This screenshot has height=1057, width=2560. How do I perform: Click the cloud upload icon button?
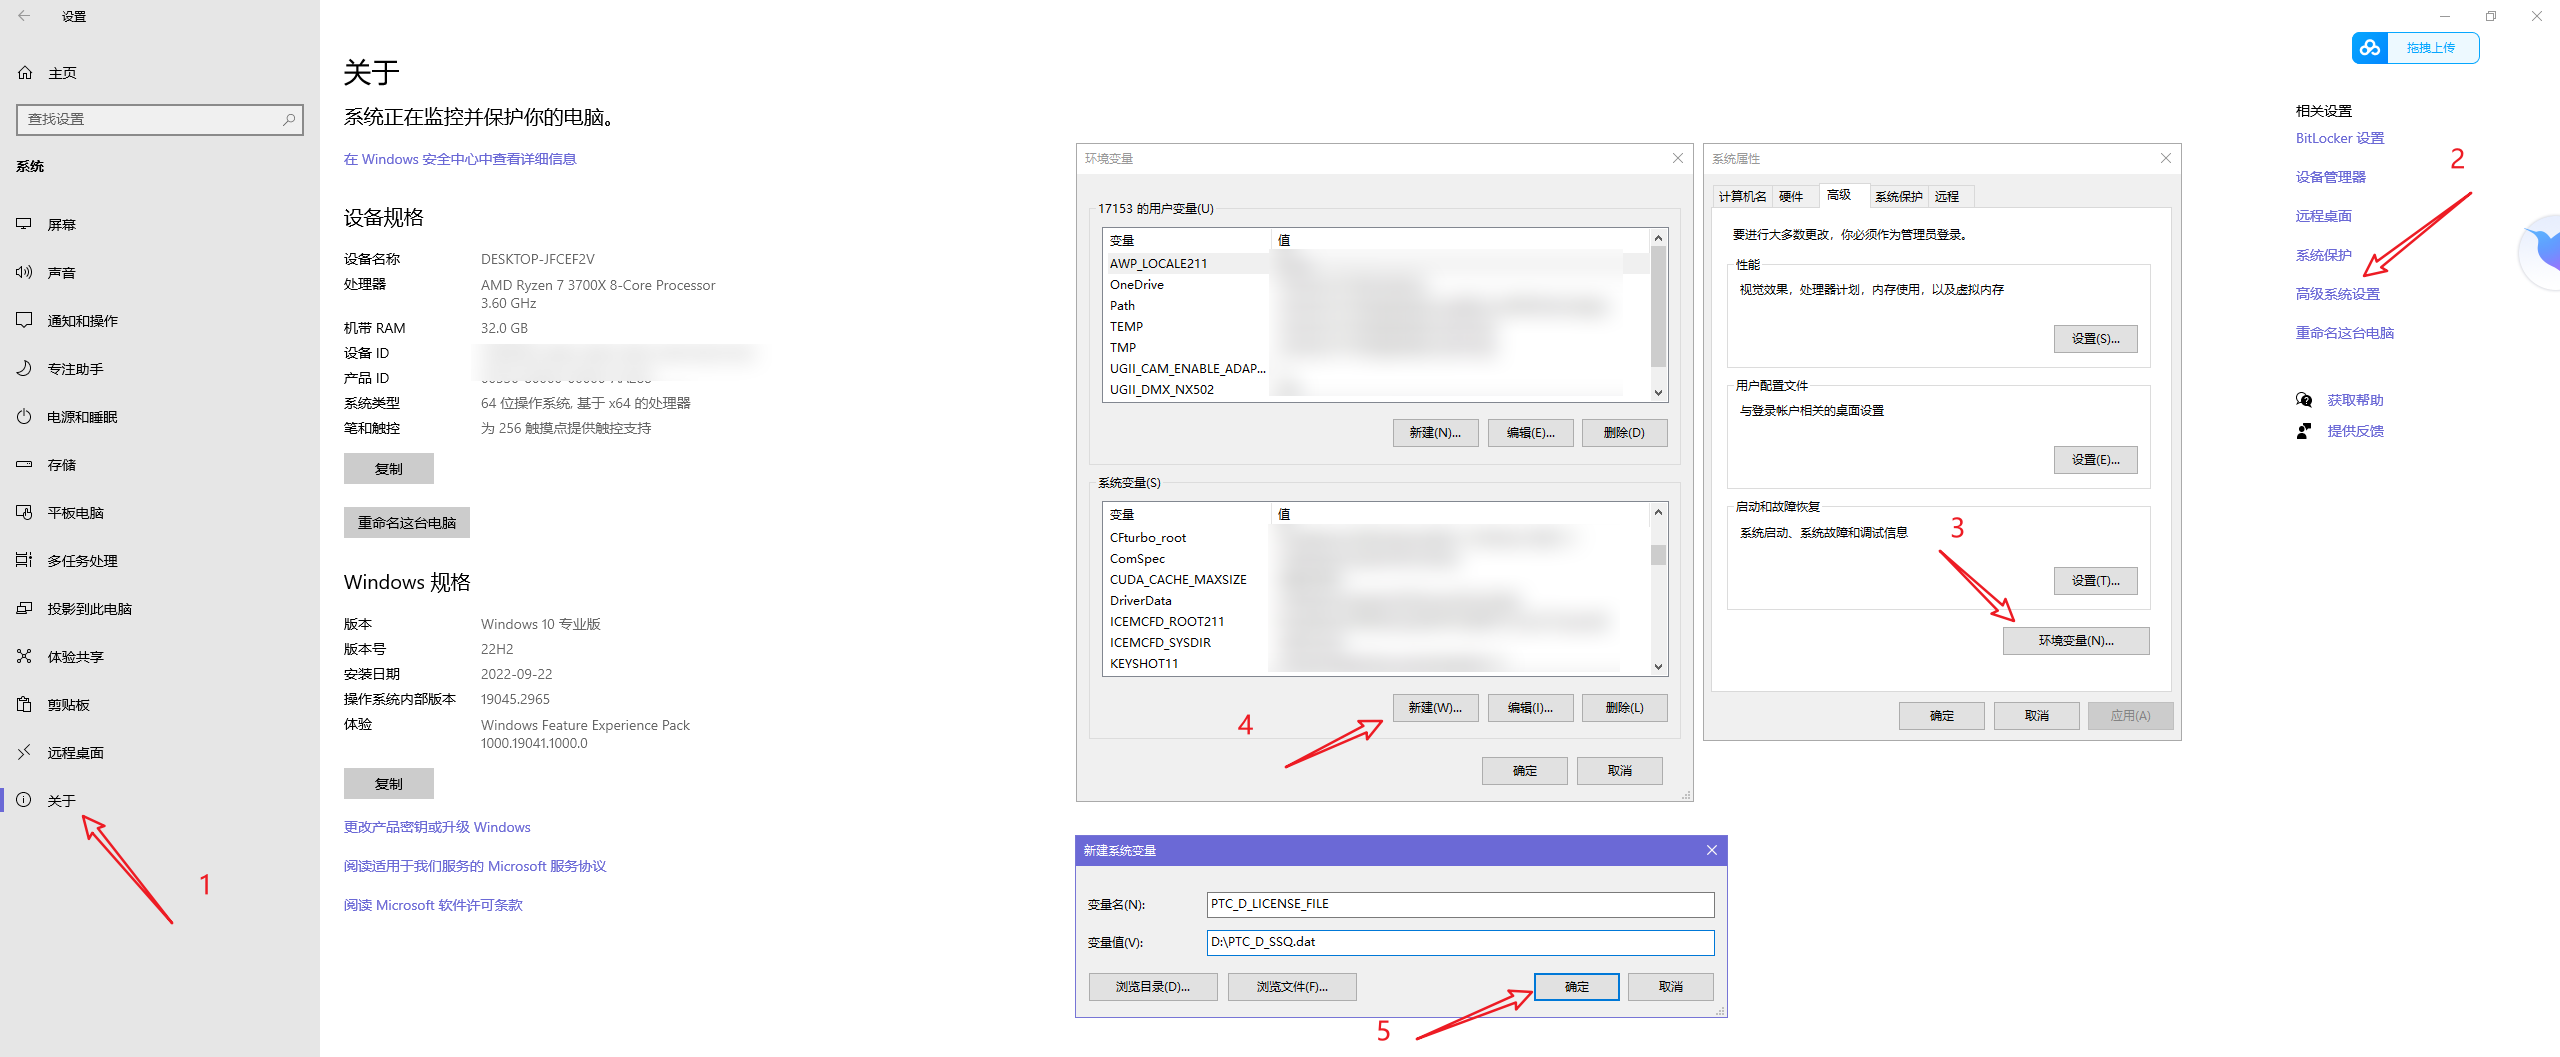[2370, 48]
